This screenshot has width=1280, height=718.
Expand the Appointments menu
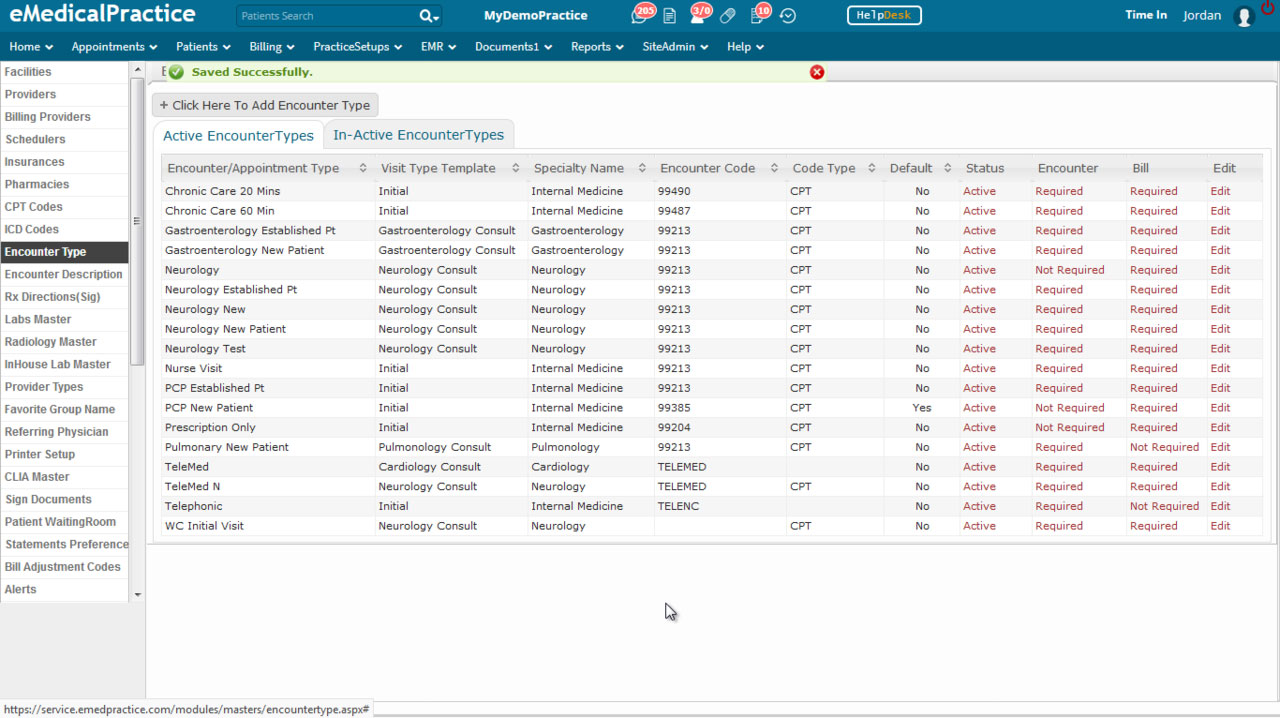(x=115, y=47)
